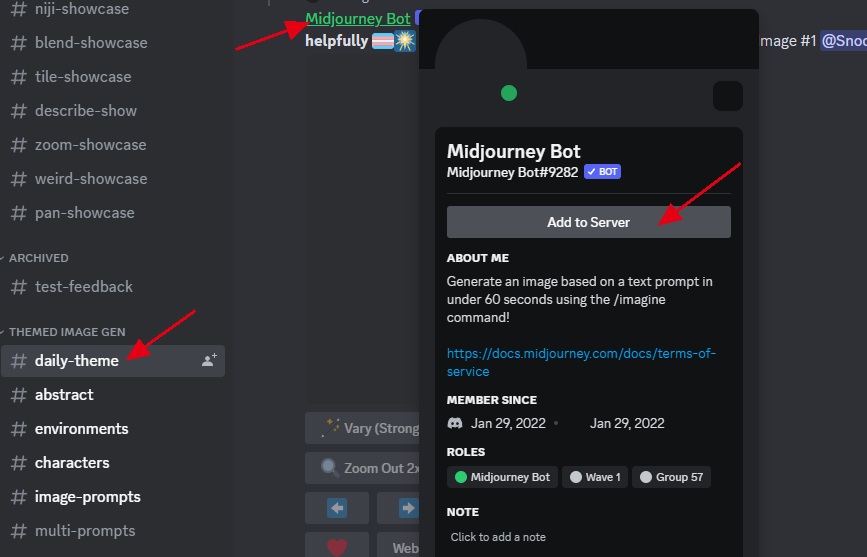Viewport: 867px width, 557px height.
Task: Open the test-feedback channel
Action: pyautogui.click(x=83, y=287)
